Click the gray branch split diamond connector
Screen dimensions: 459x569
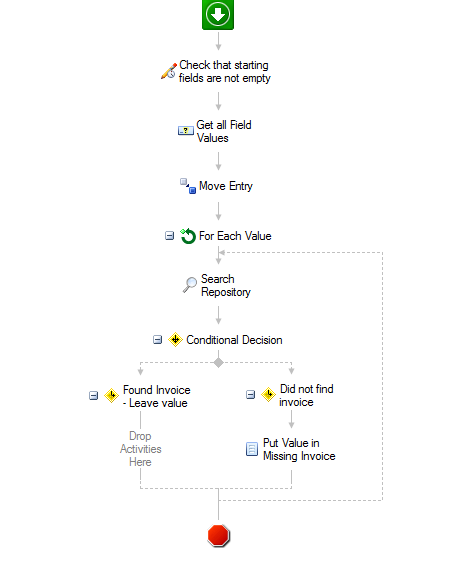(x=218, y=363)
